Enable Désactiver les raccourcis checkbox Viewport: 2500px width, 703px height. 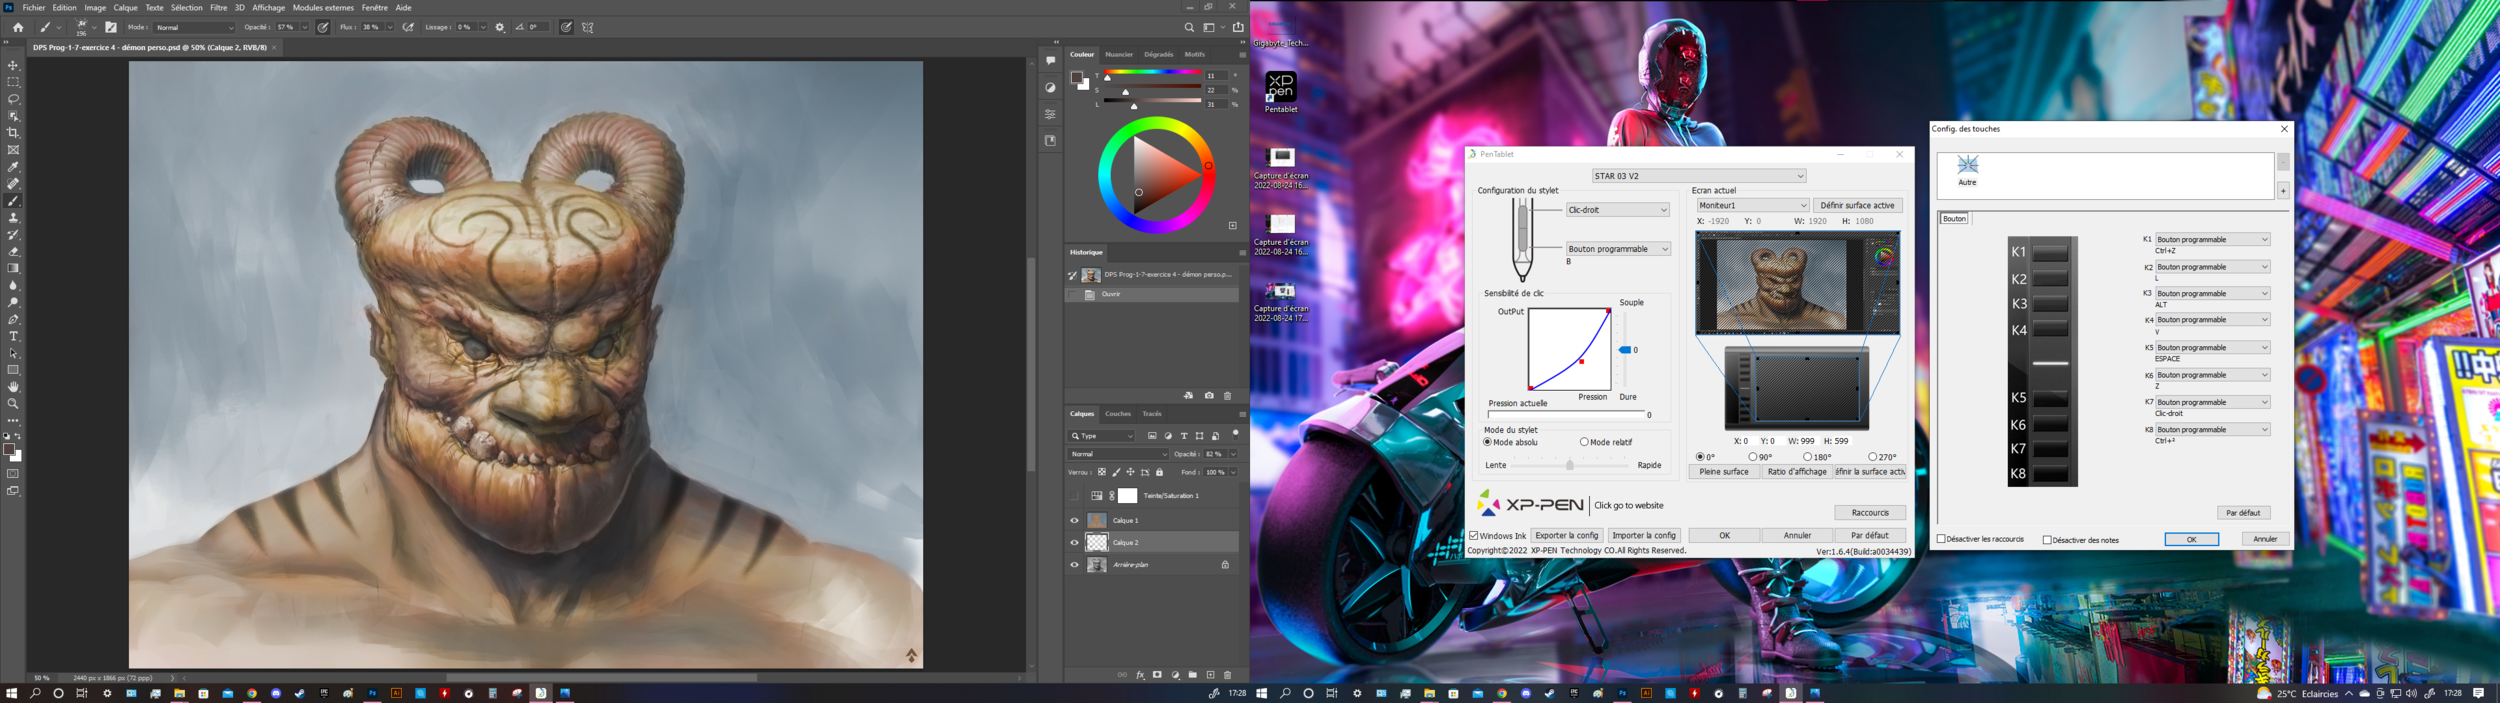[1941, 539]
